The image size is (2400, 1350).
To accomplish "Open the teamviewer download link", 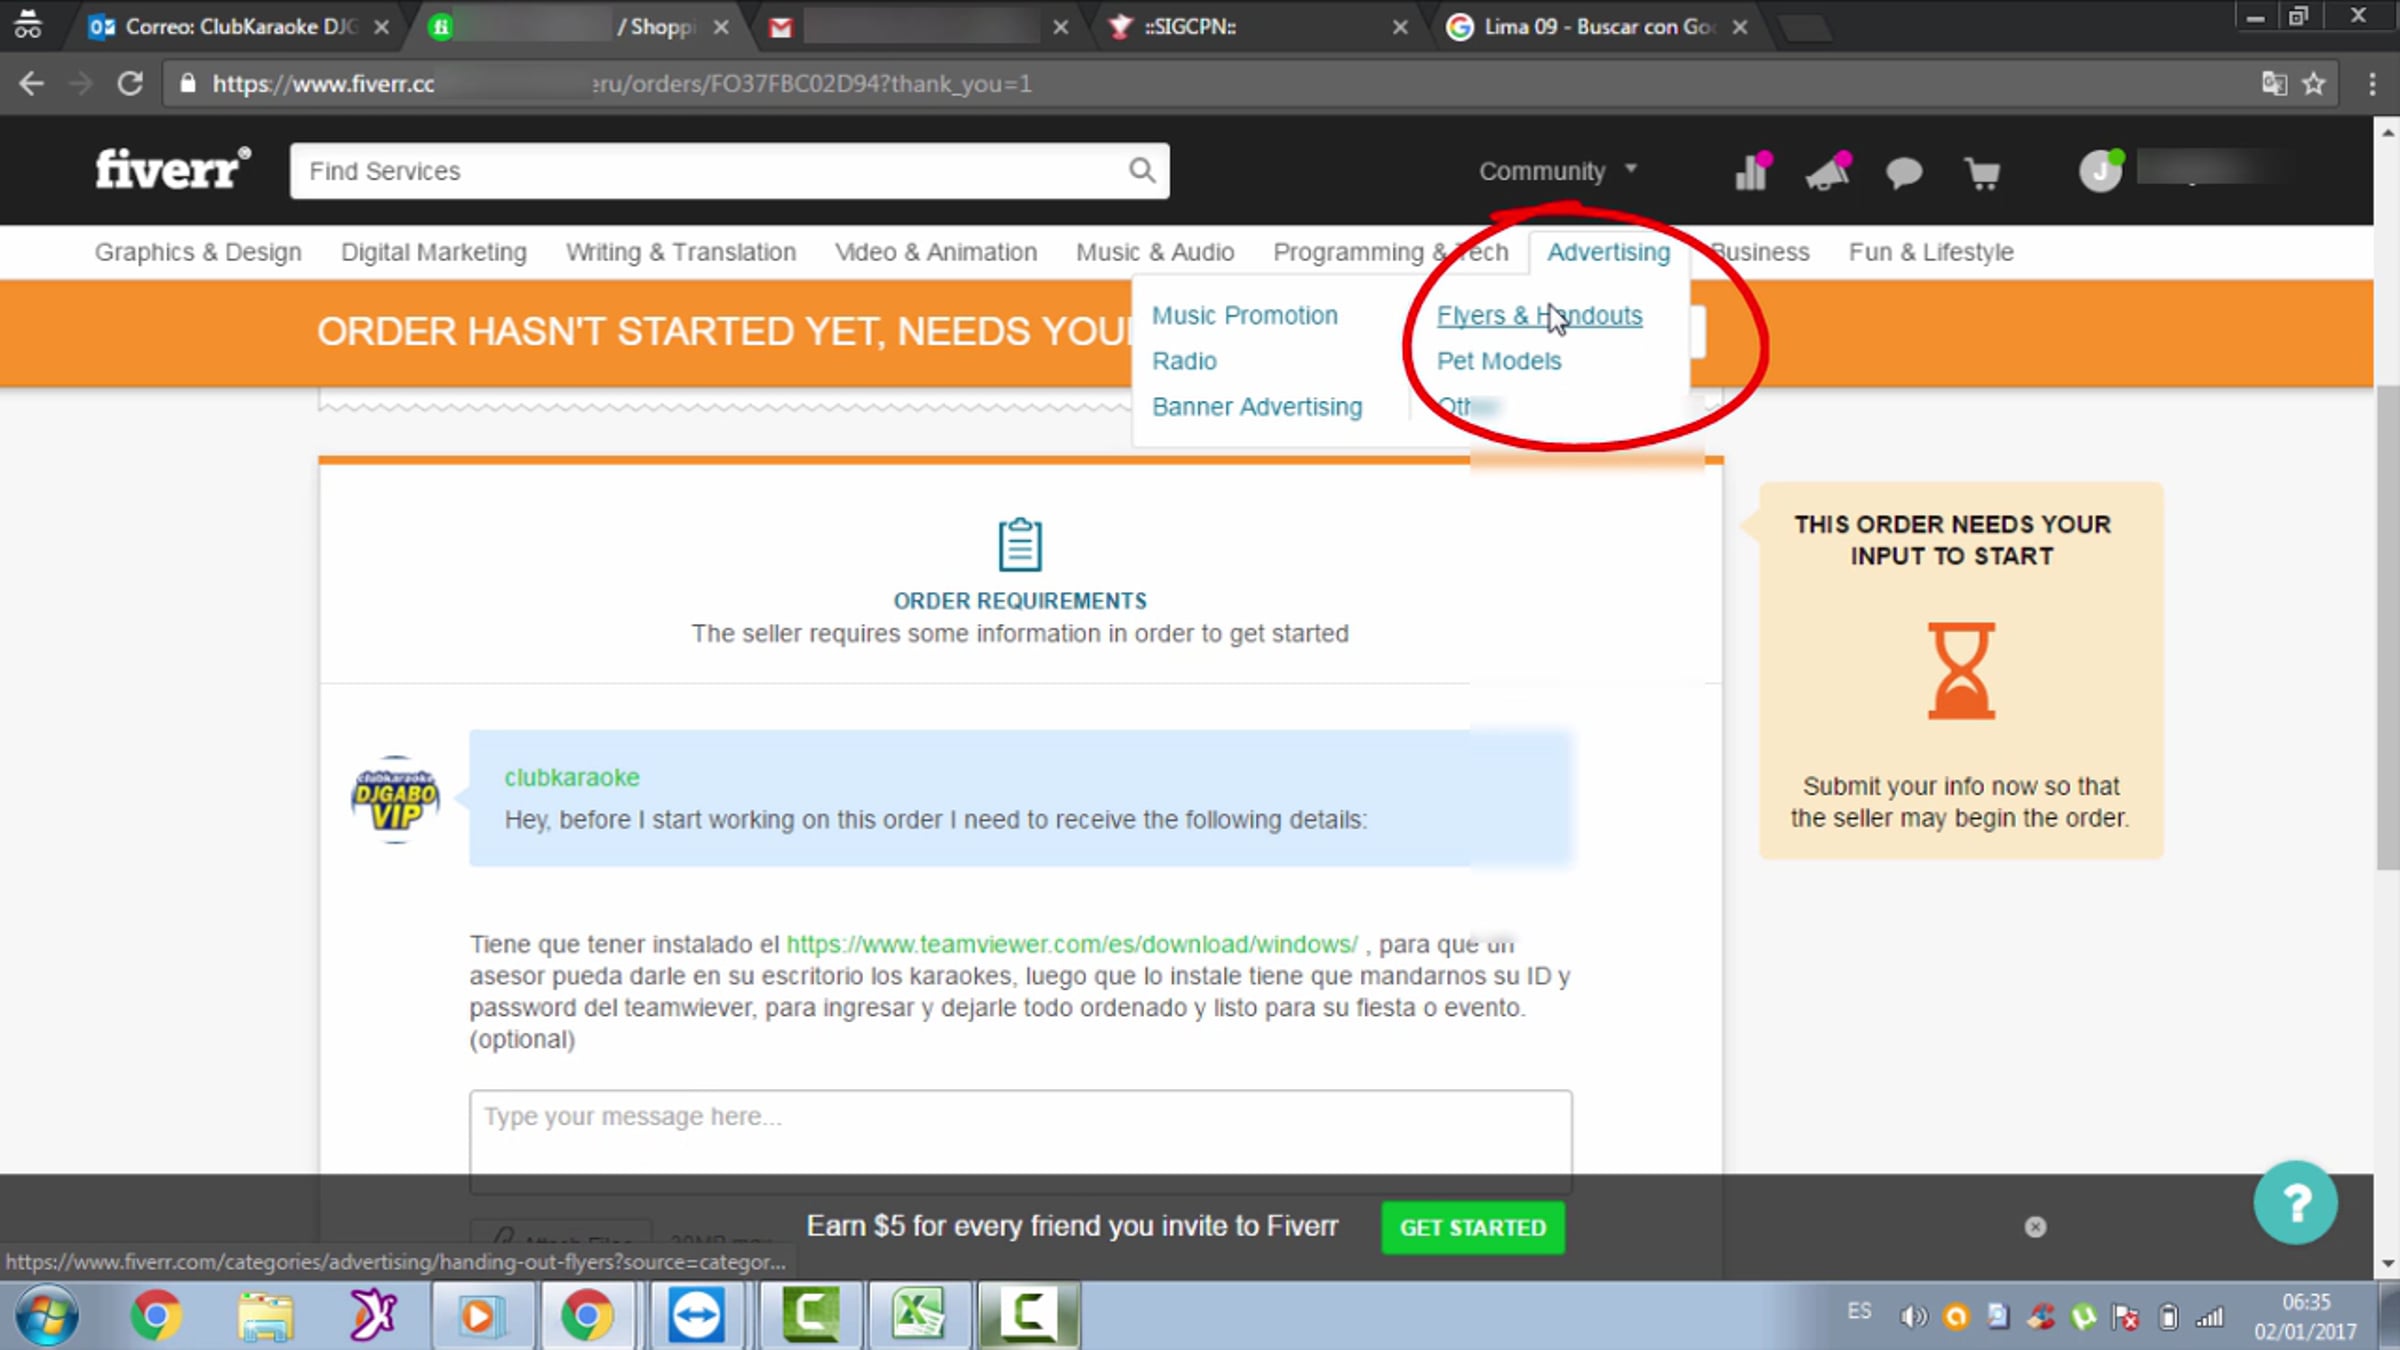I will point(1071,944).
